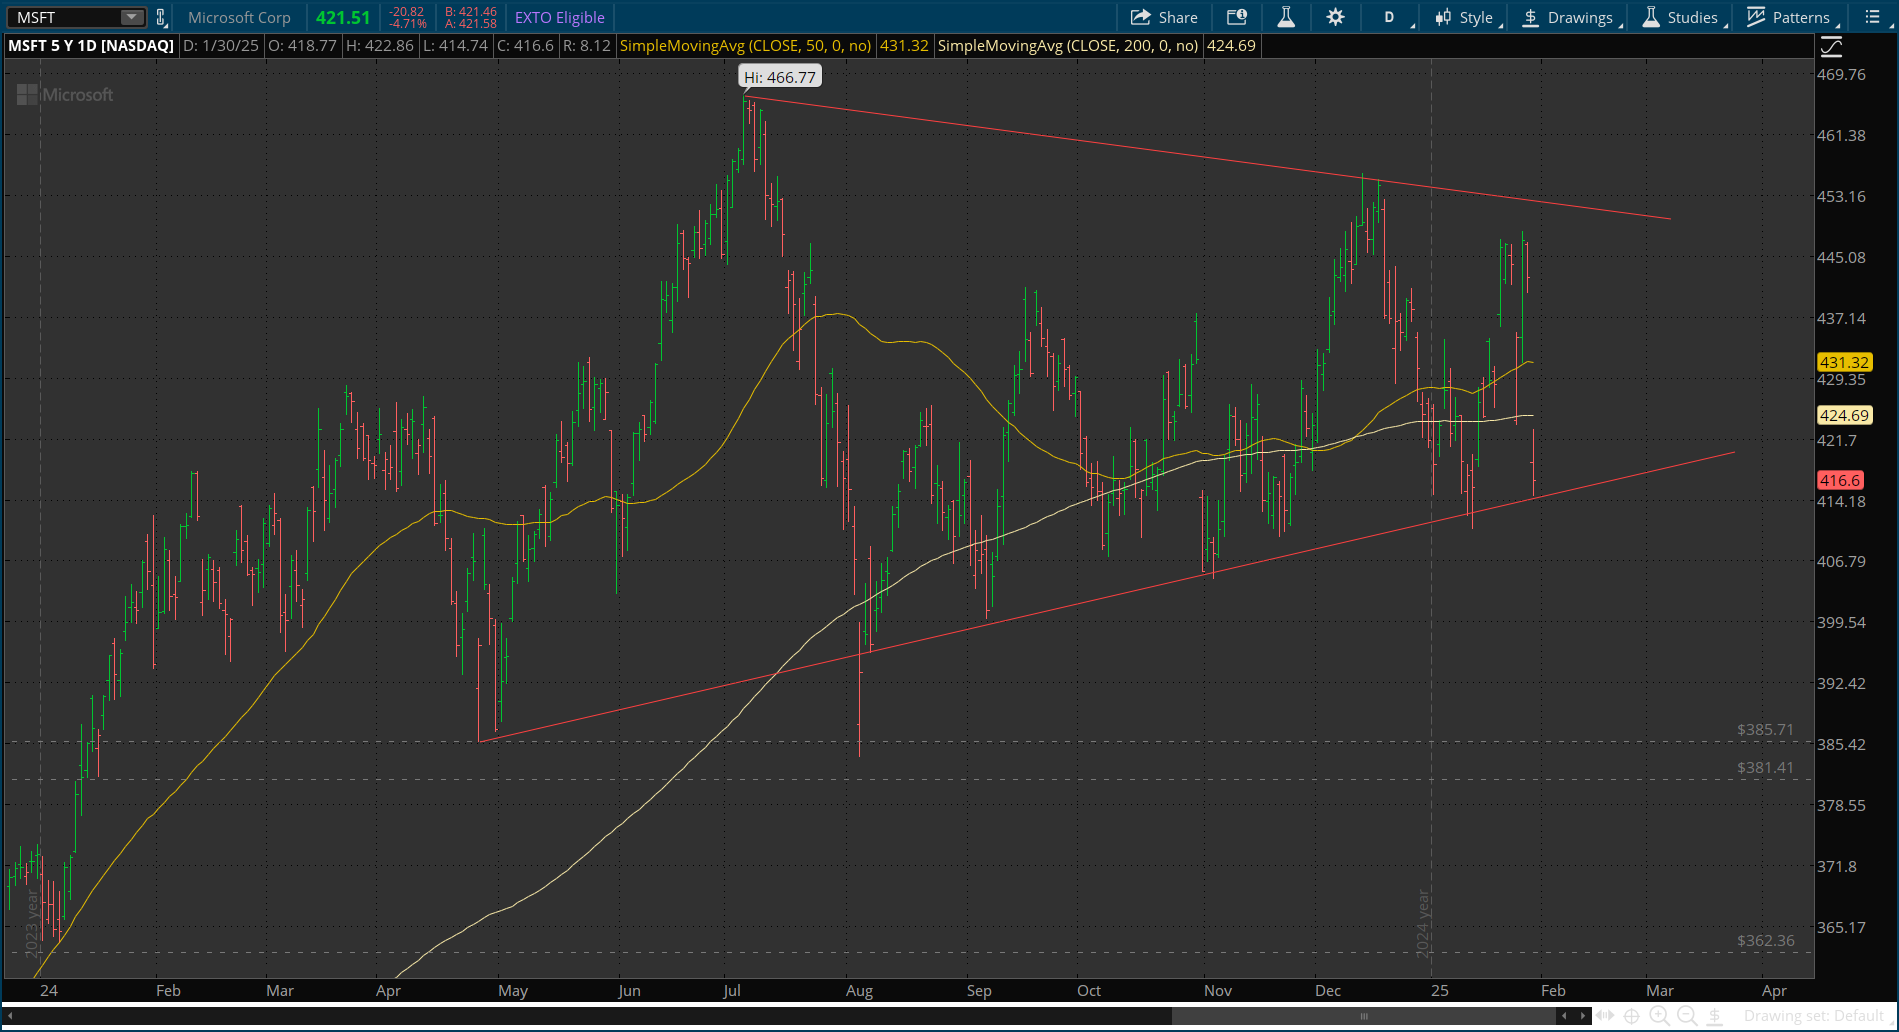1899x1032 pixels.
Task: Click the price axis scale icon
Action: pyautogui.click(x=1831, y=46)
